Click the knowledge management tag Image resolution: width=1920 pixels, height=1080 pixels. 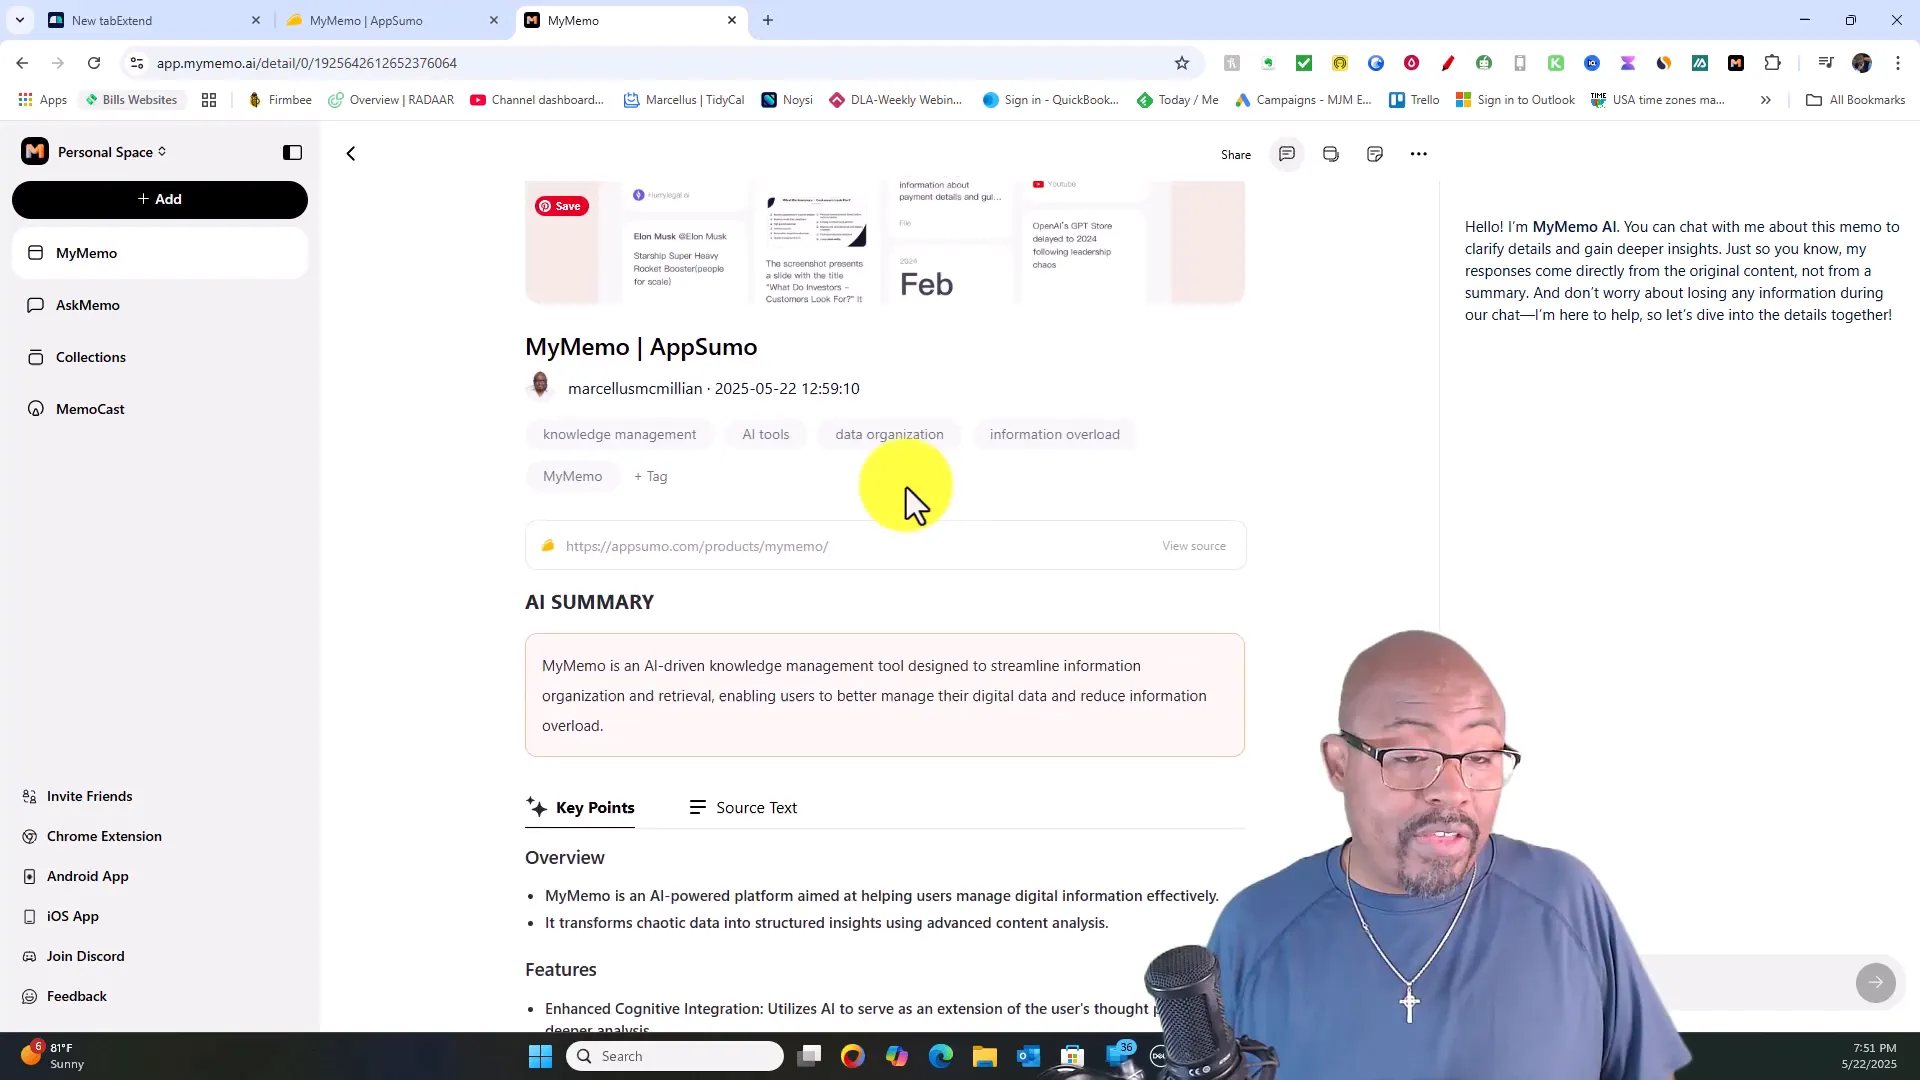tap(619, 434)
